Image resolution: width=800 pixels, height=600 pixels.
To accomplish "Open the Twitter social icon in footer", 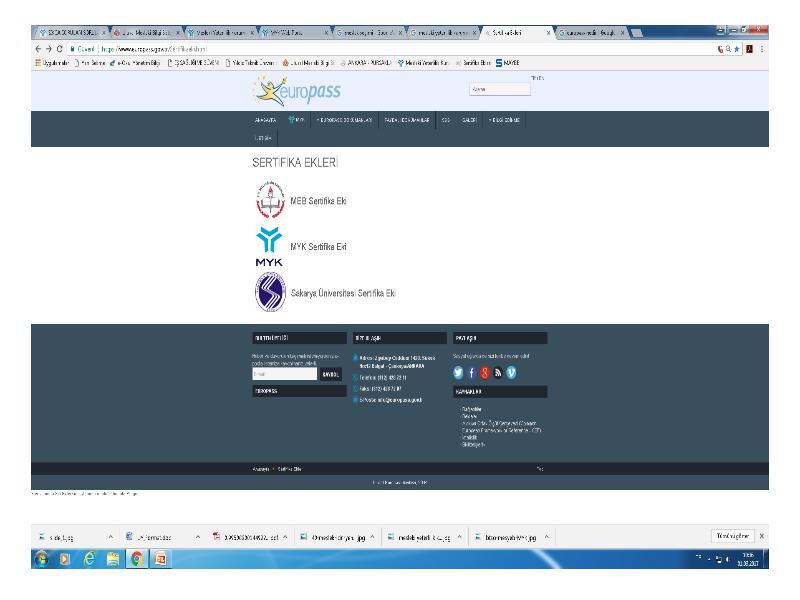I will 458,373.
